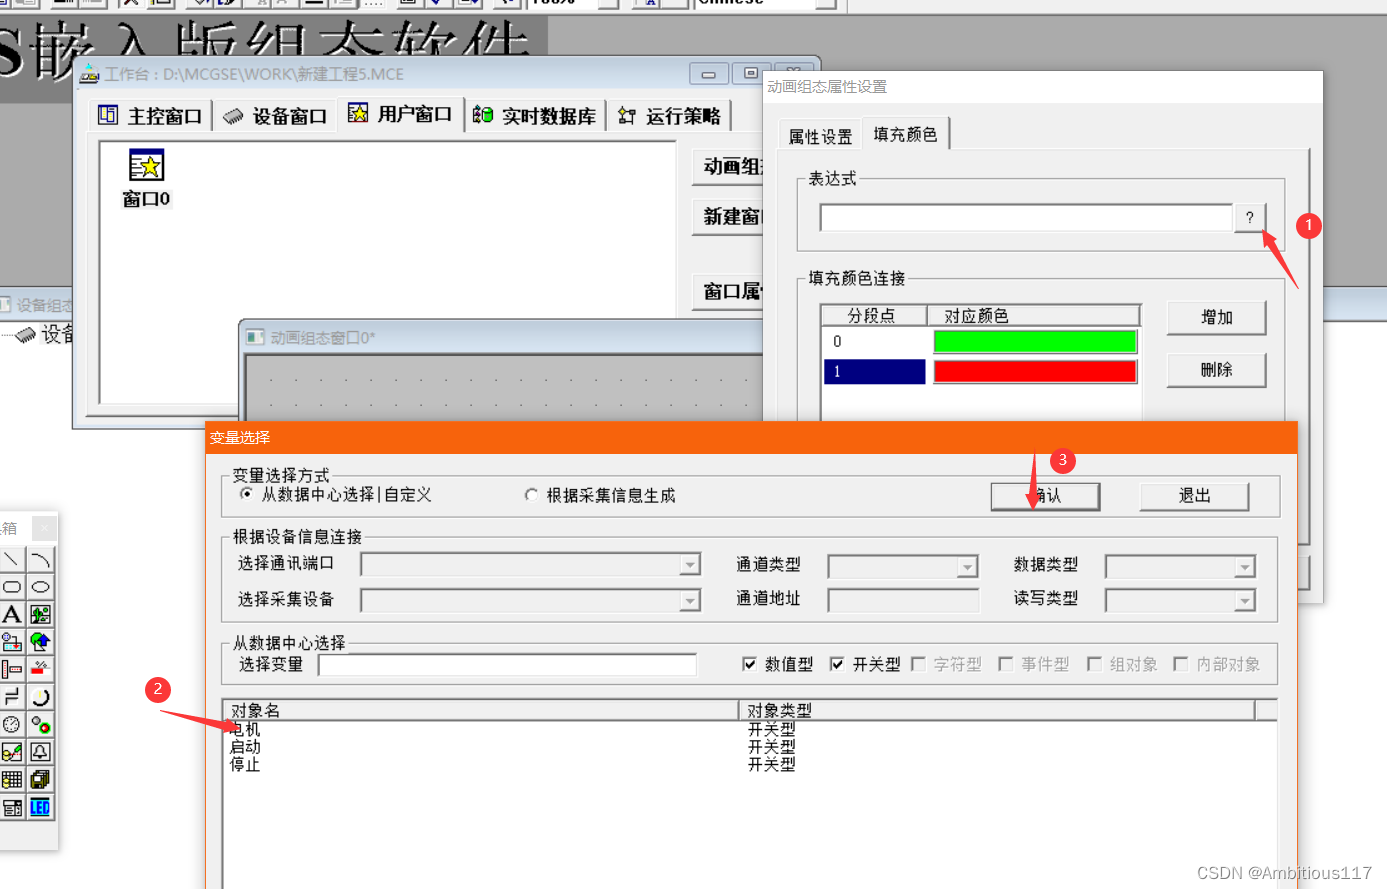This screenshot has width=1387, height=889.
Task: Pick the indicator lamp button tool
Action: [x=40, y=724]
